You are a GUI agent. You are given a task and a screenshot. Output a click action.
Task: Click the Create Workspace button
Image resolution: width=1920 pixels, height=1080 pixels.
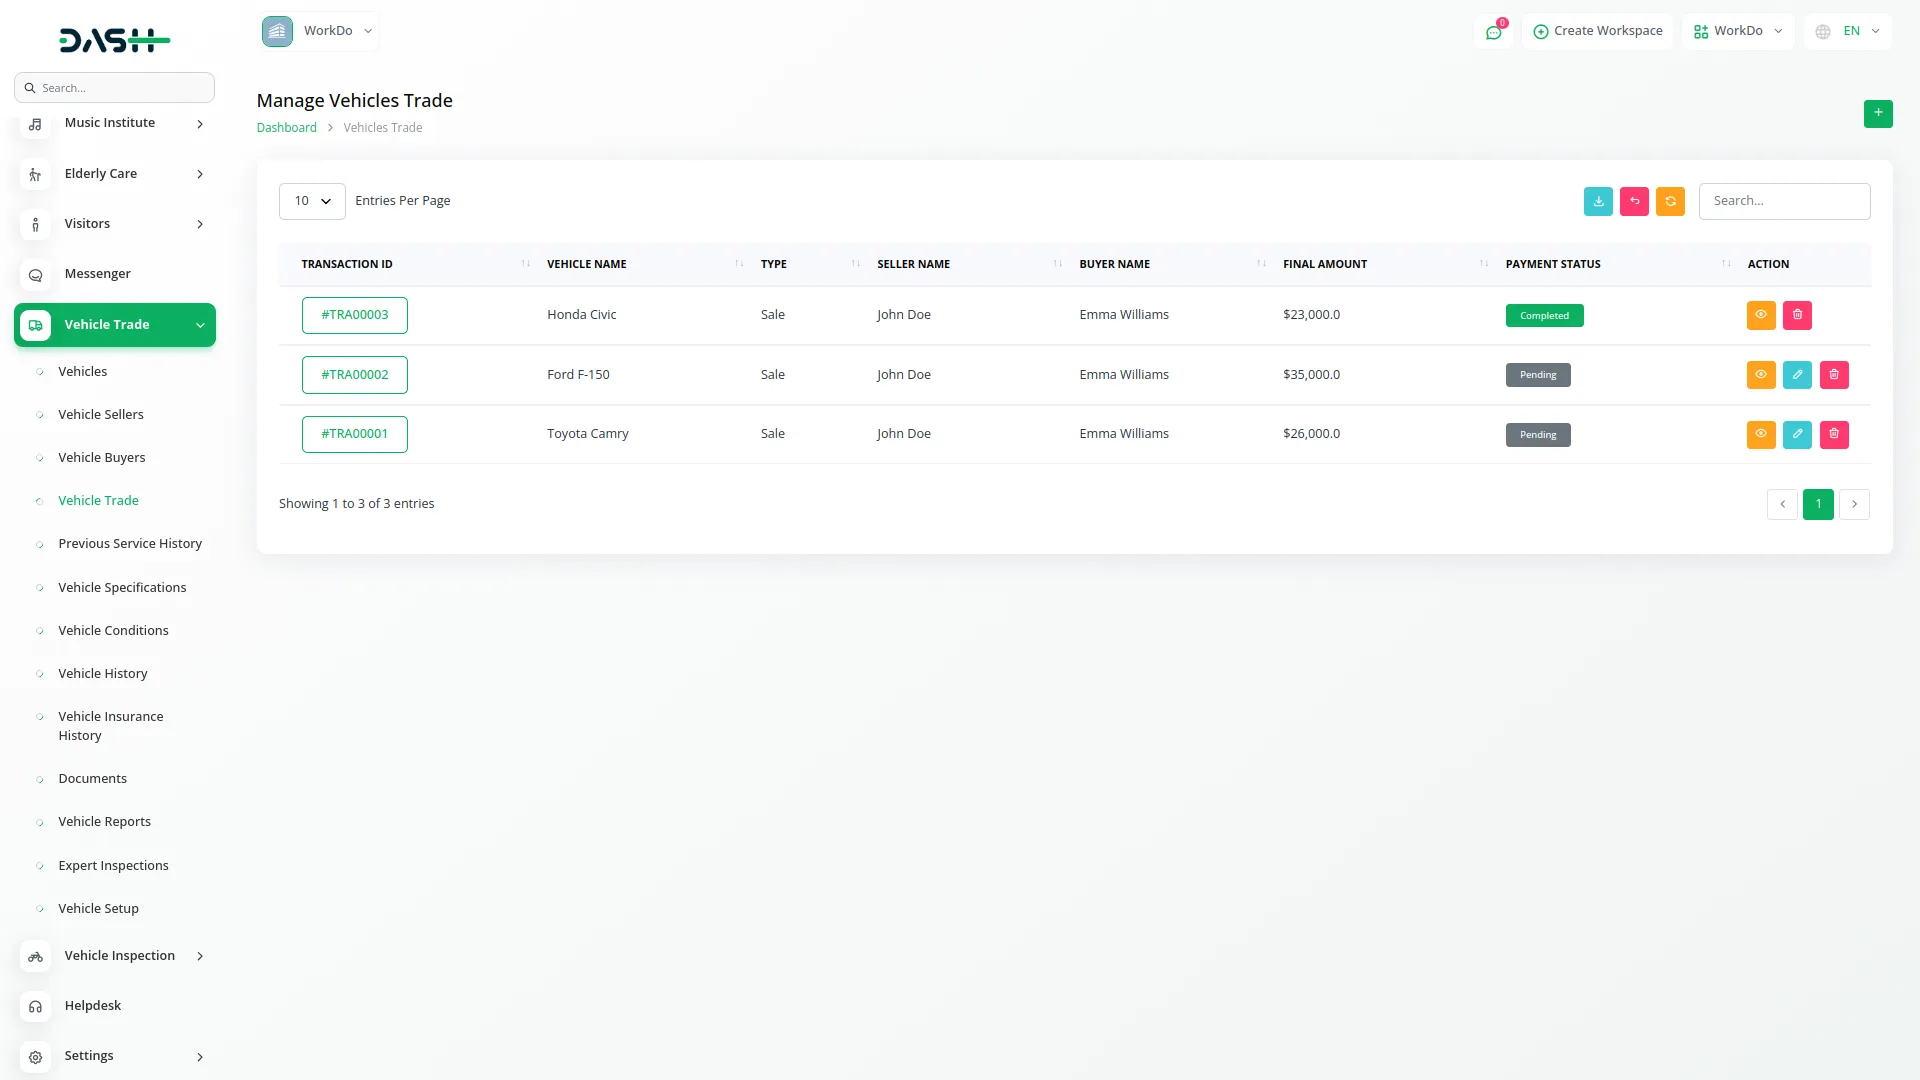(1597, 31)
